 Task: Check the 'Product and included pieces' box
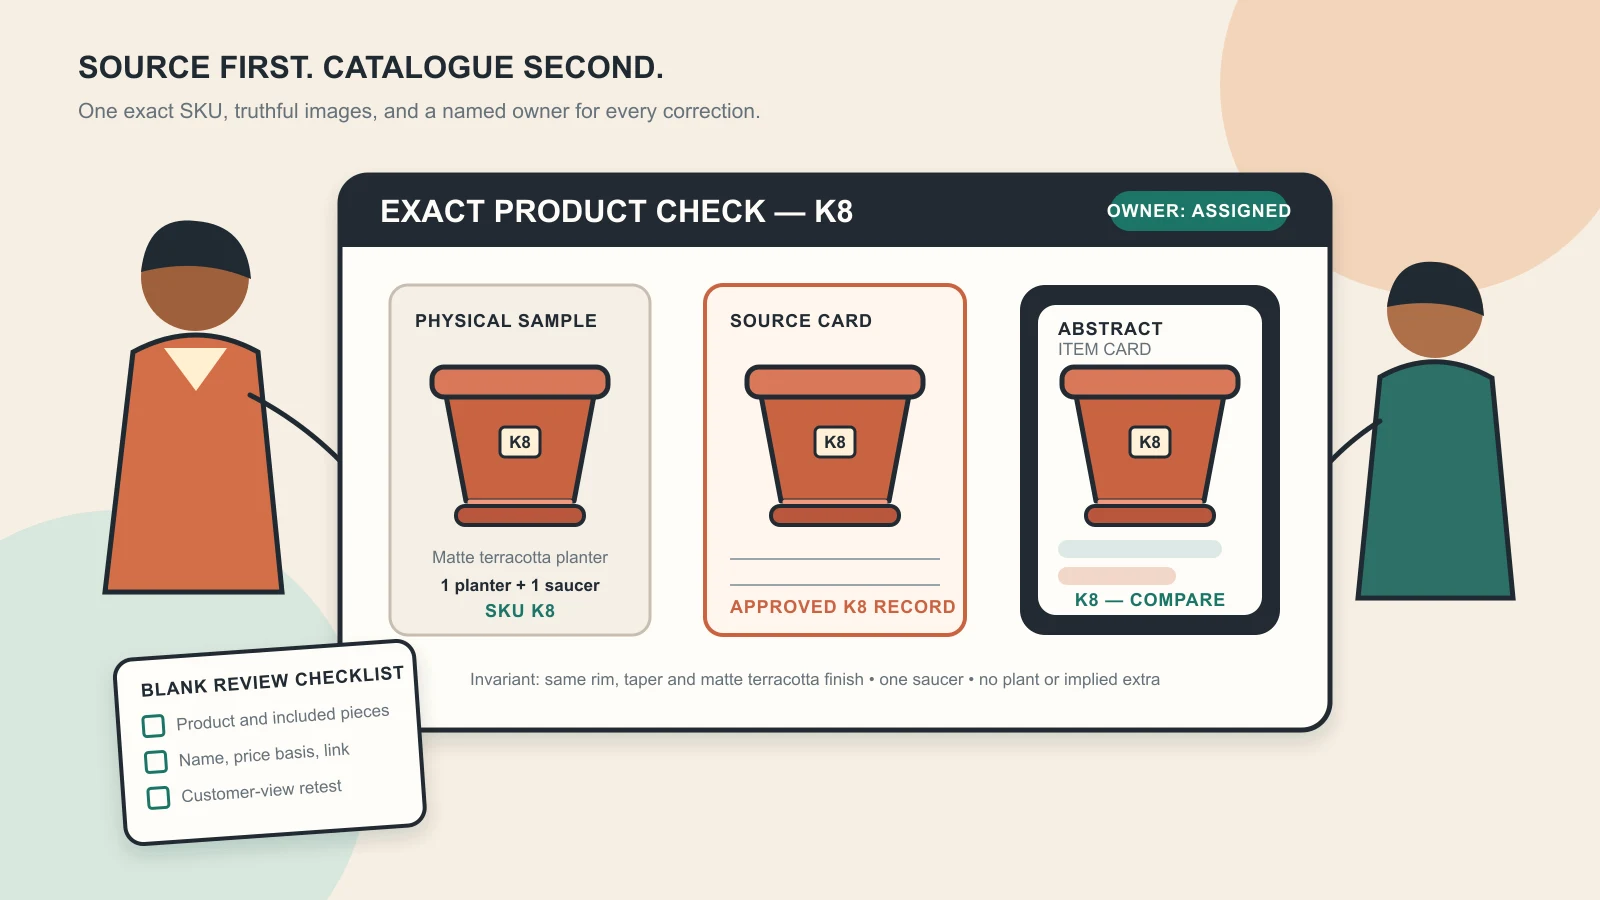[x=153, y=725]
